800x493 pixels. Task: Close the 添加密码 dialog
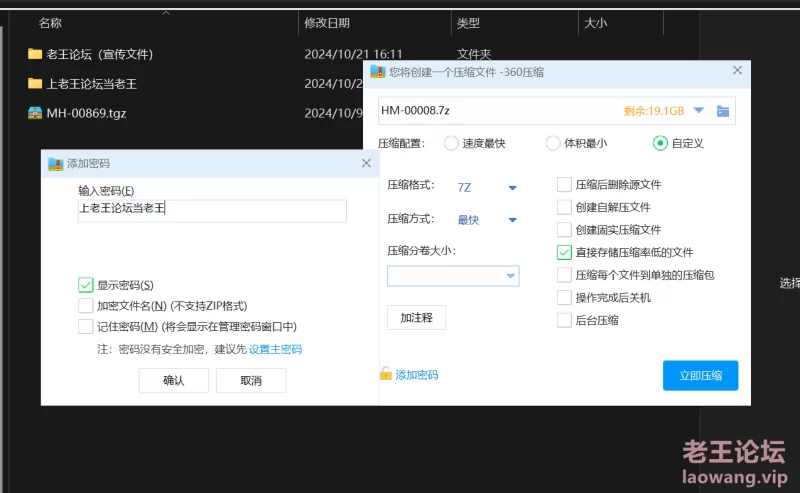(365, 163)
